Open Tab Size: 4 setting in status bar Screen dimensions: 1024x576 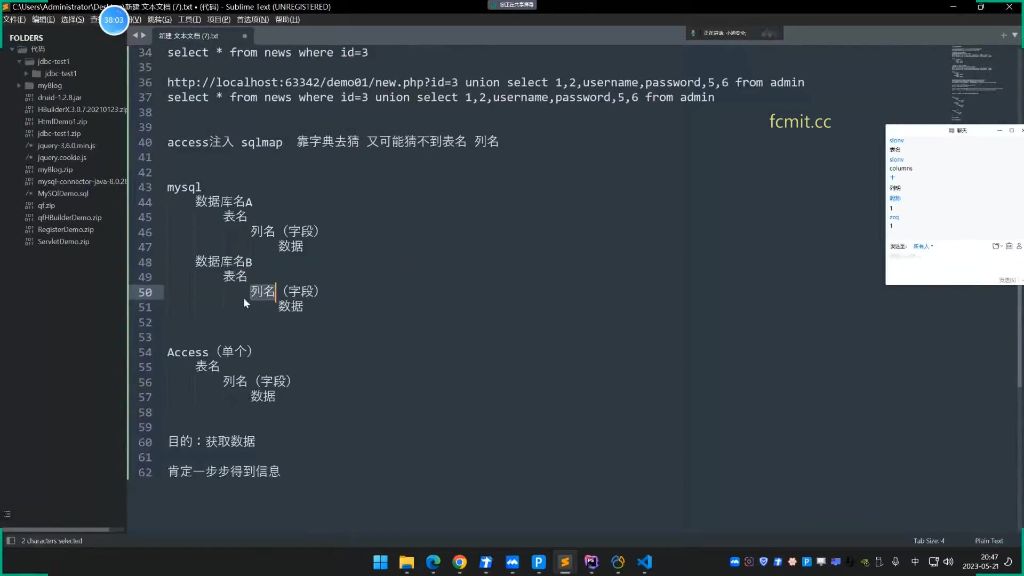929,541
